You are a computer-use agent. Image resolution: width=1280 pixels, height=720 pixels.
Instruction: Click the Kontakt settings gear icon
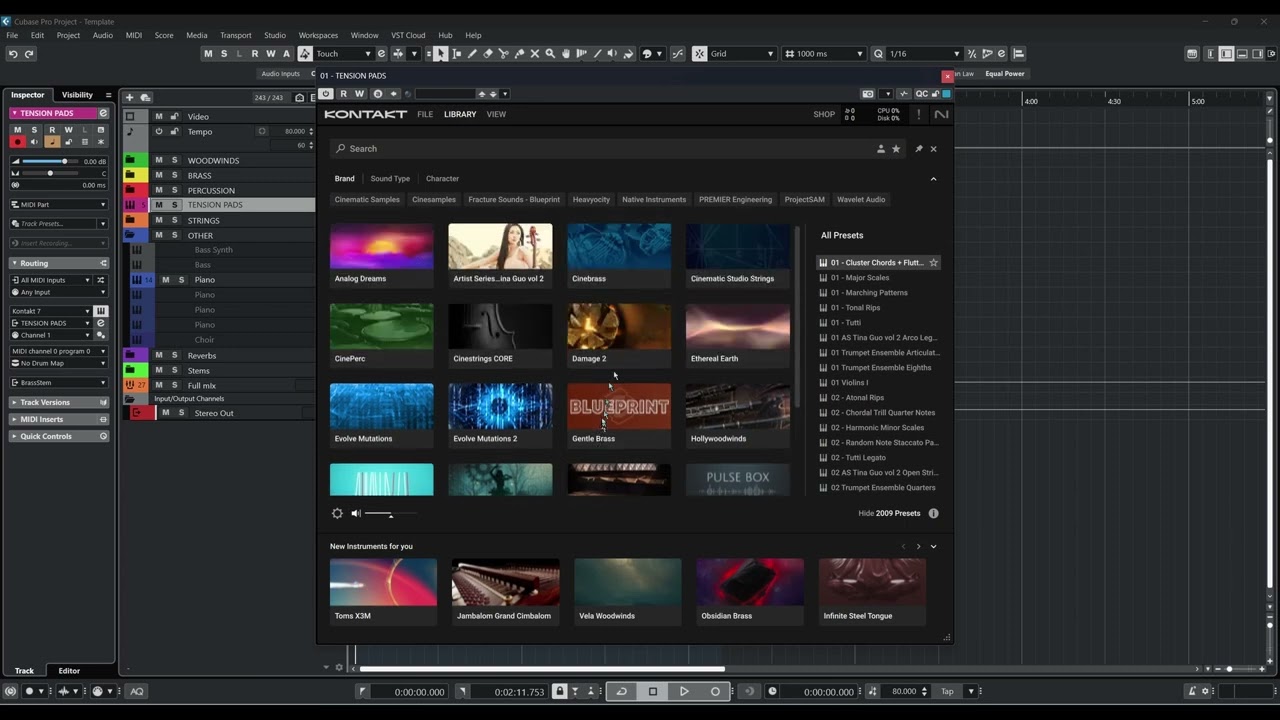[337, 513]
